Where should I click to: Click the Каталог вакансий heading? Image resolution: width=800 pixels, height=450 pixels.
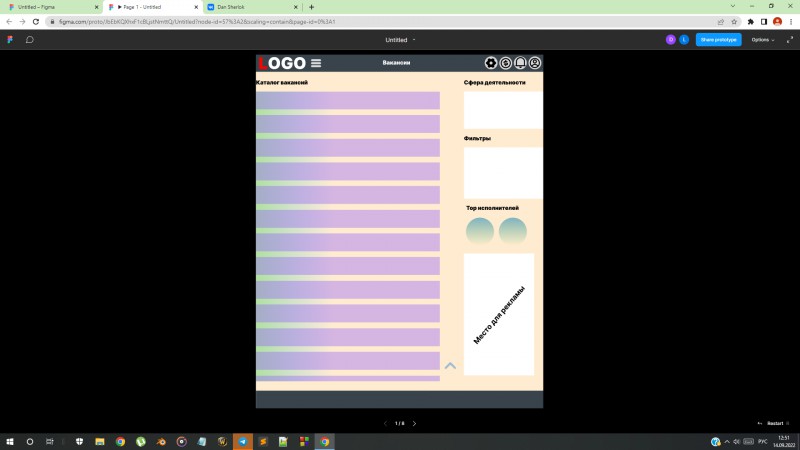[282, 82]
